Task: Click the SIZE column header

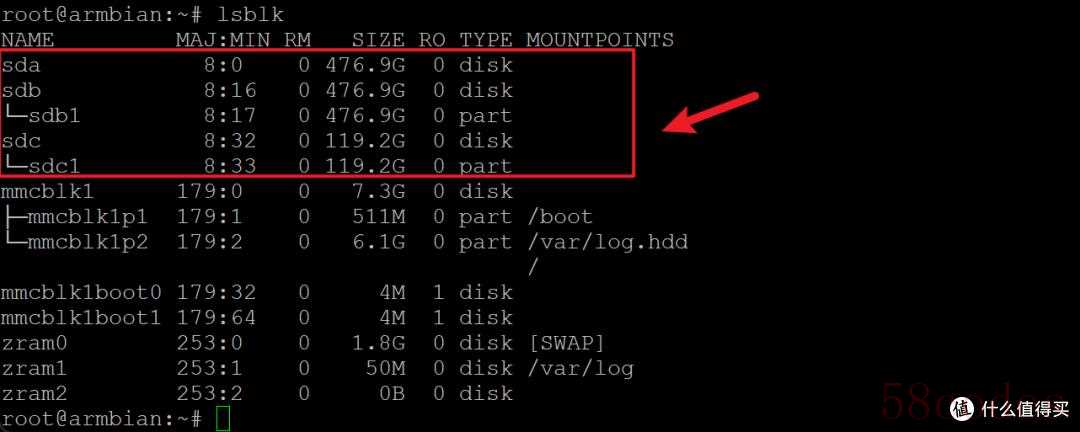Action: pos(378,40)
